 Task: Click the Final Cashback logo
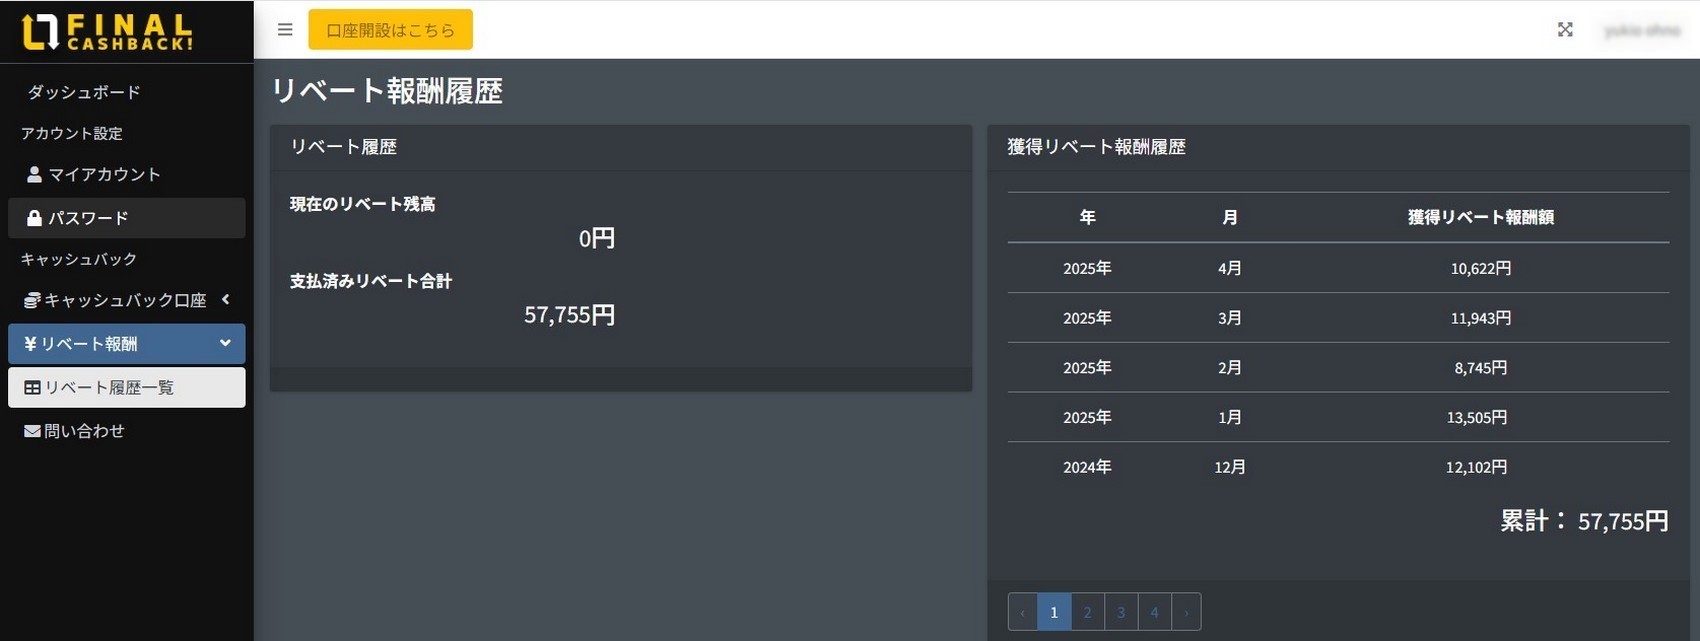(107, 32)
